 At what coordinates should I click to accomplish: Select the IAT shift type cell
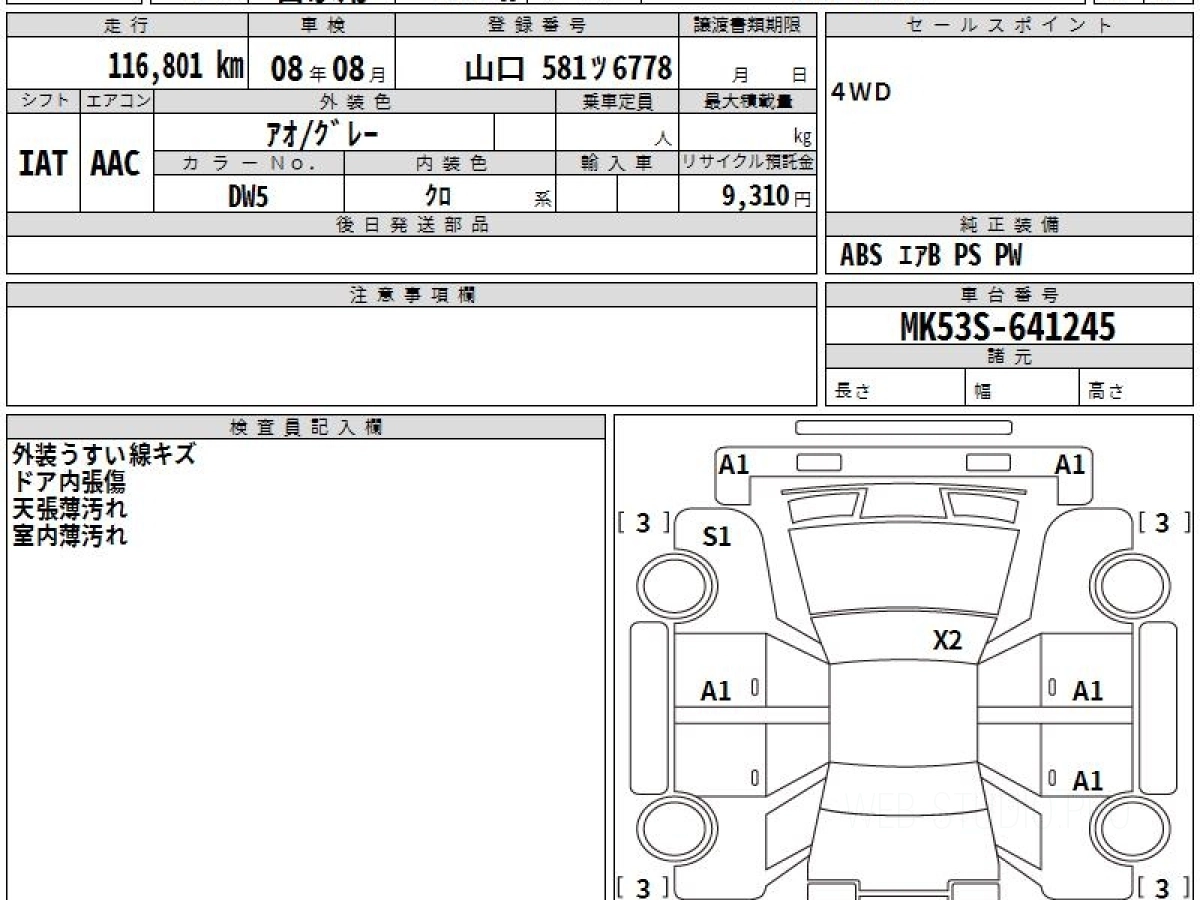[x=43, y=164]
